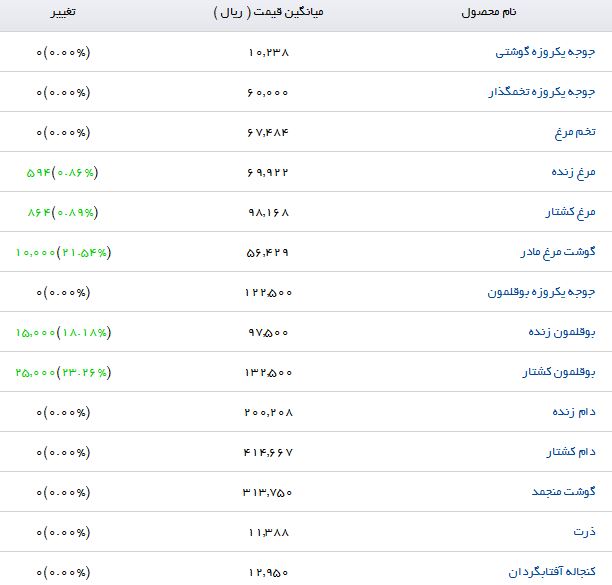Click the ۰(۰.۰۰%) change in تخم مرغ row
Viewport: 612px width, 585px height.
click(x=63, y=133)
